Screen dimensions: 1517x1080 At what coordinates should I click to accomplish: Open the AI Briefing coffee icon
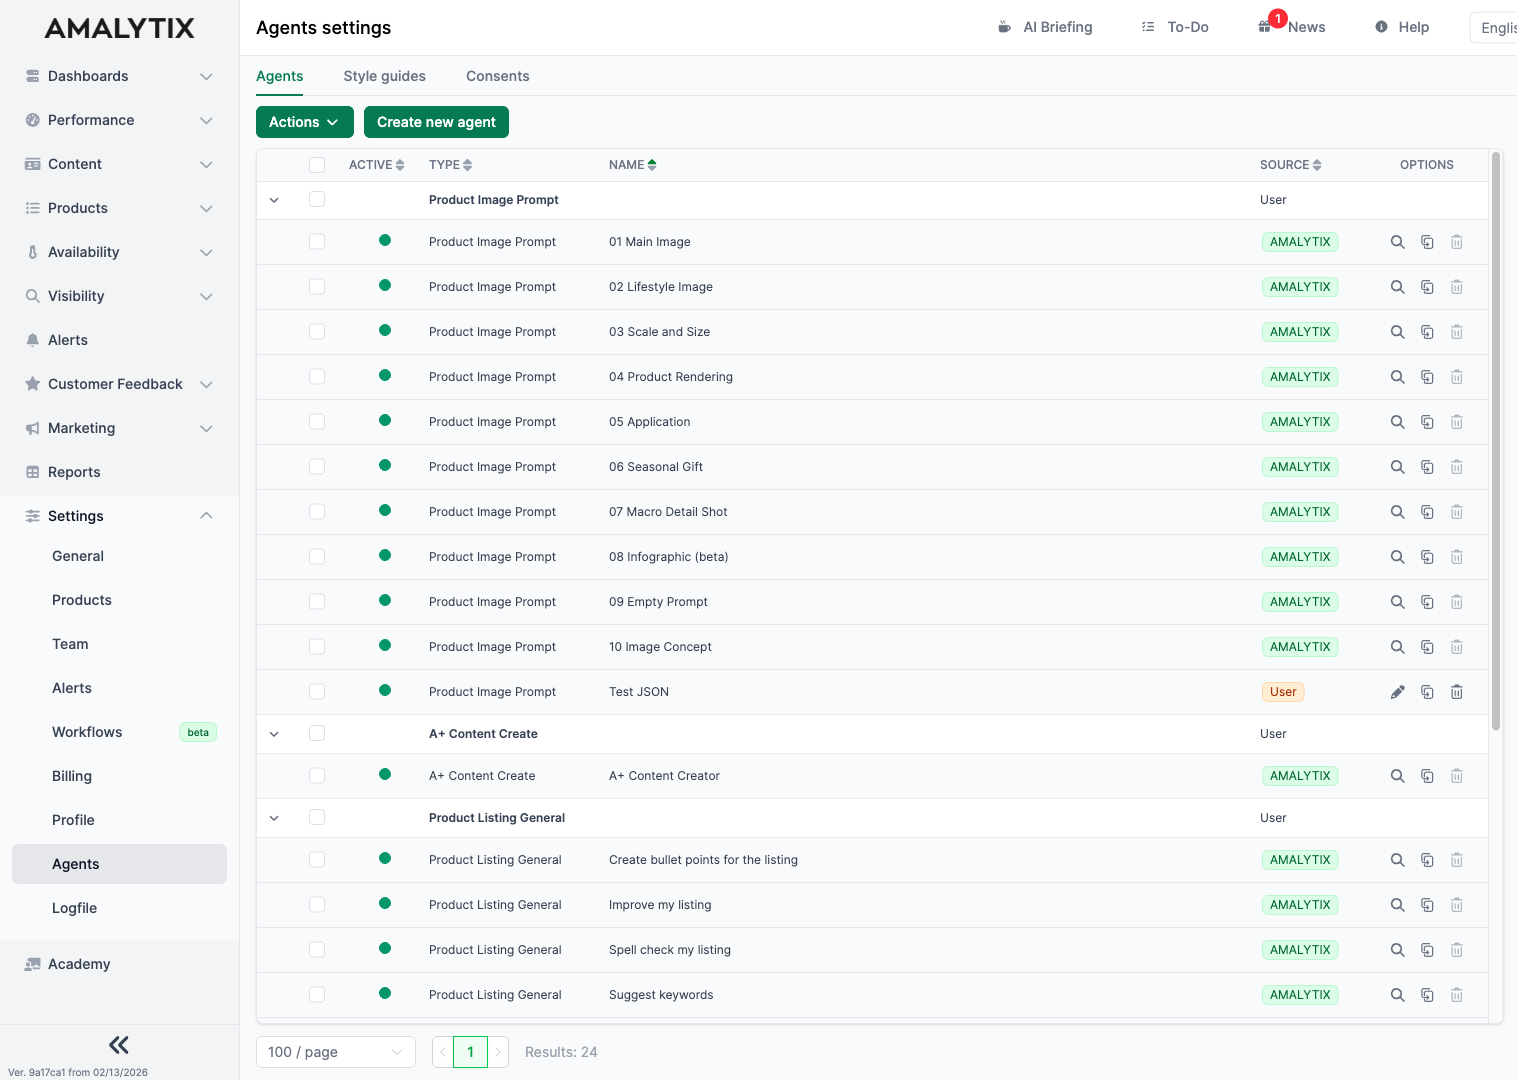point(1003,27)
